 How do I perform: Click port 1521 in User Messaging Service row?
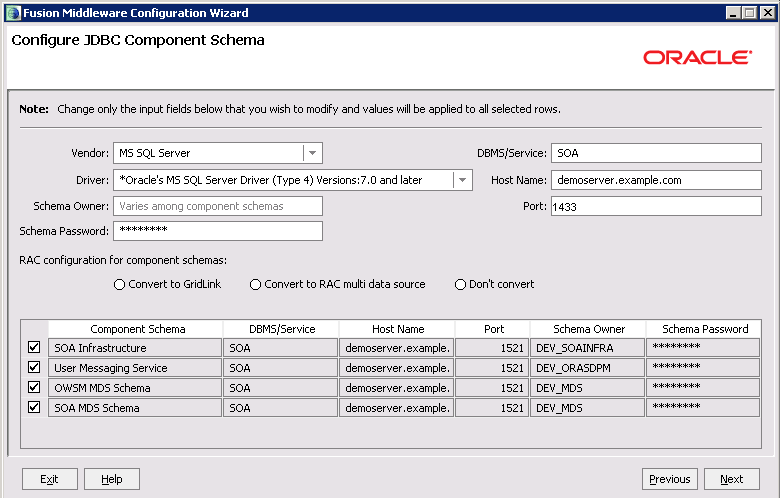point(492,368)
